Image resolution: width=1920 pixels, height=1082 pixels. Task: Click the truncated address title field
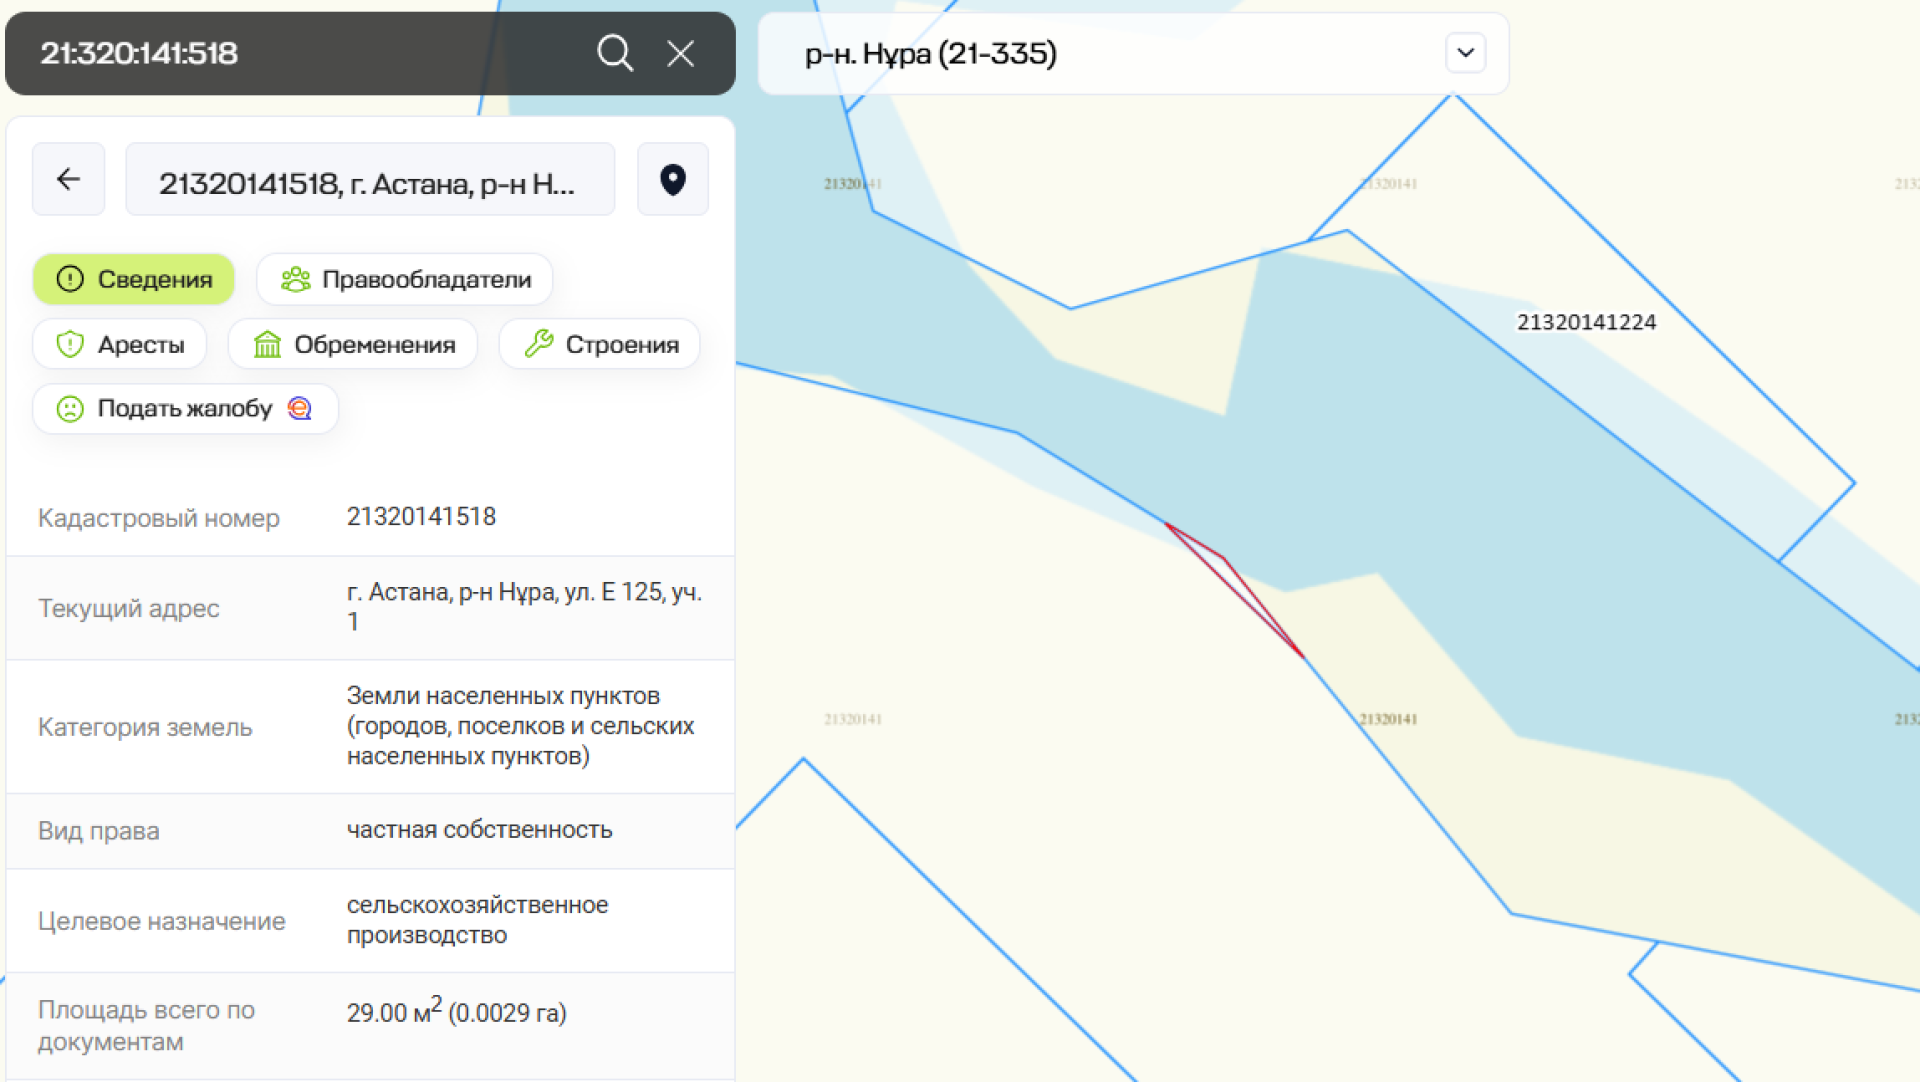(370, 180)
